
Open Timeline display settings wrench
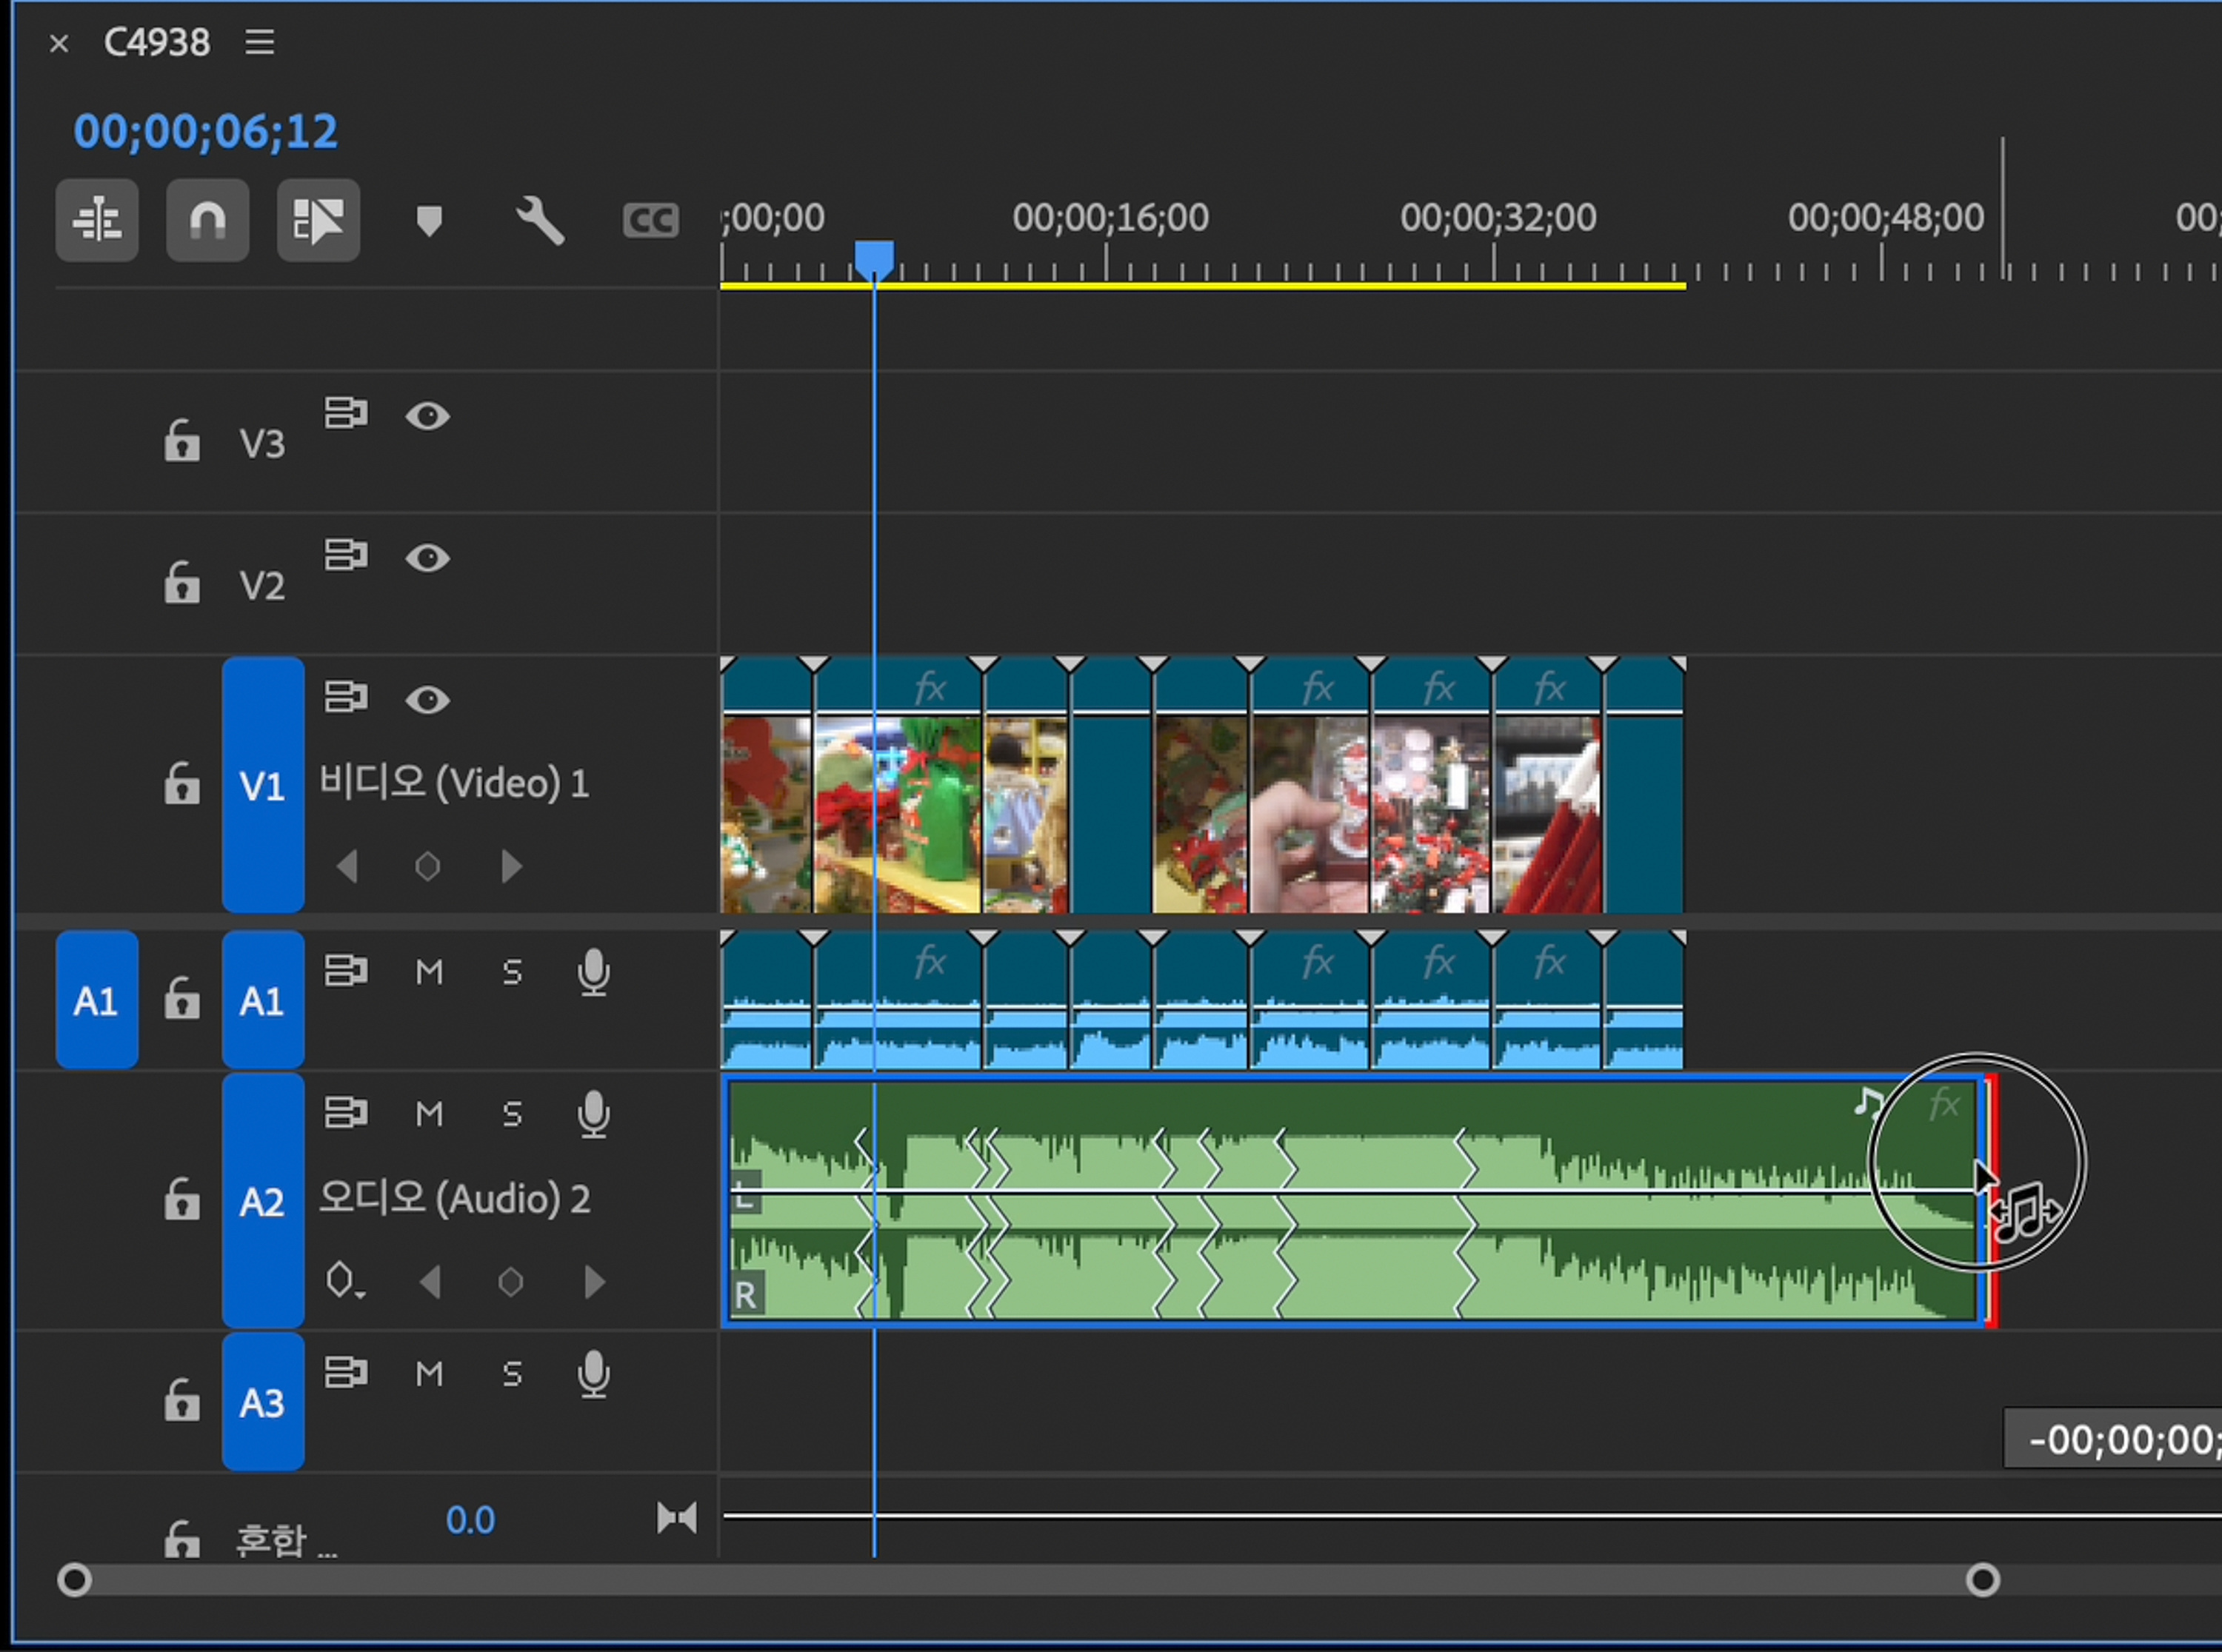540,220
